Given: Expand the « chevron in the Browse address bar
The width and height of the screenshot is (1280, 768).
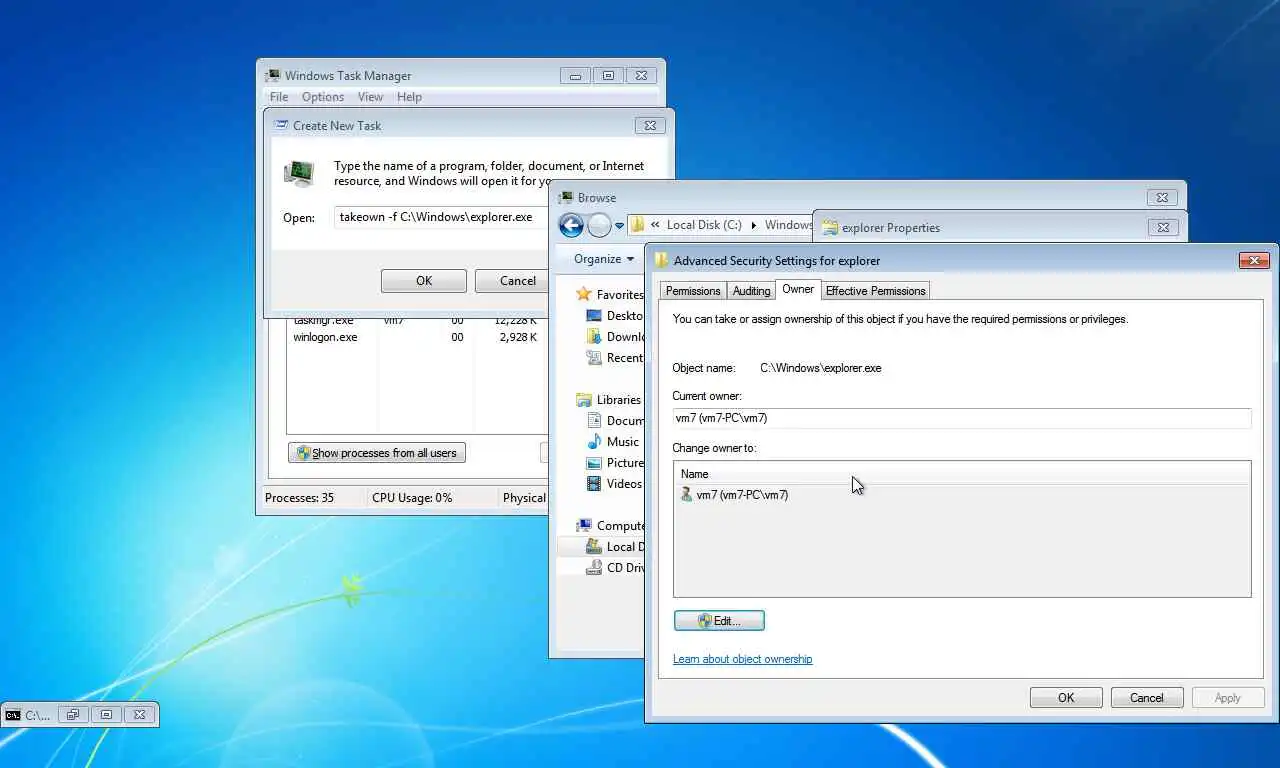Looking at the screenshot, I should pos(655,225).
